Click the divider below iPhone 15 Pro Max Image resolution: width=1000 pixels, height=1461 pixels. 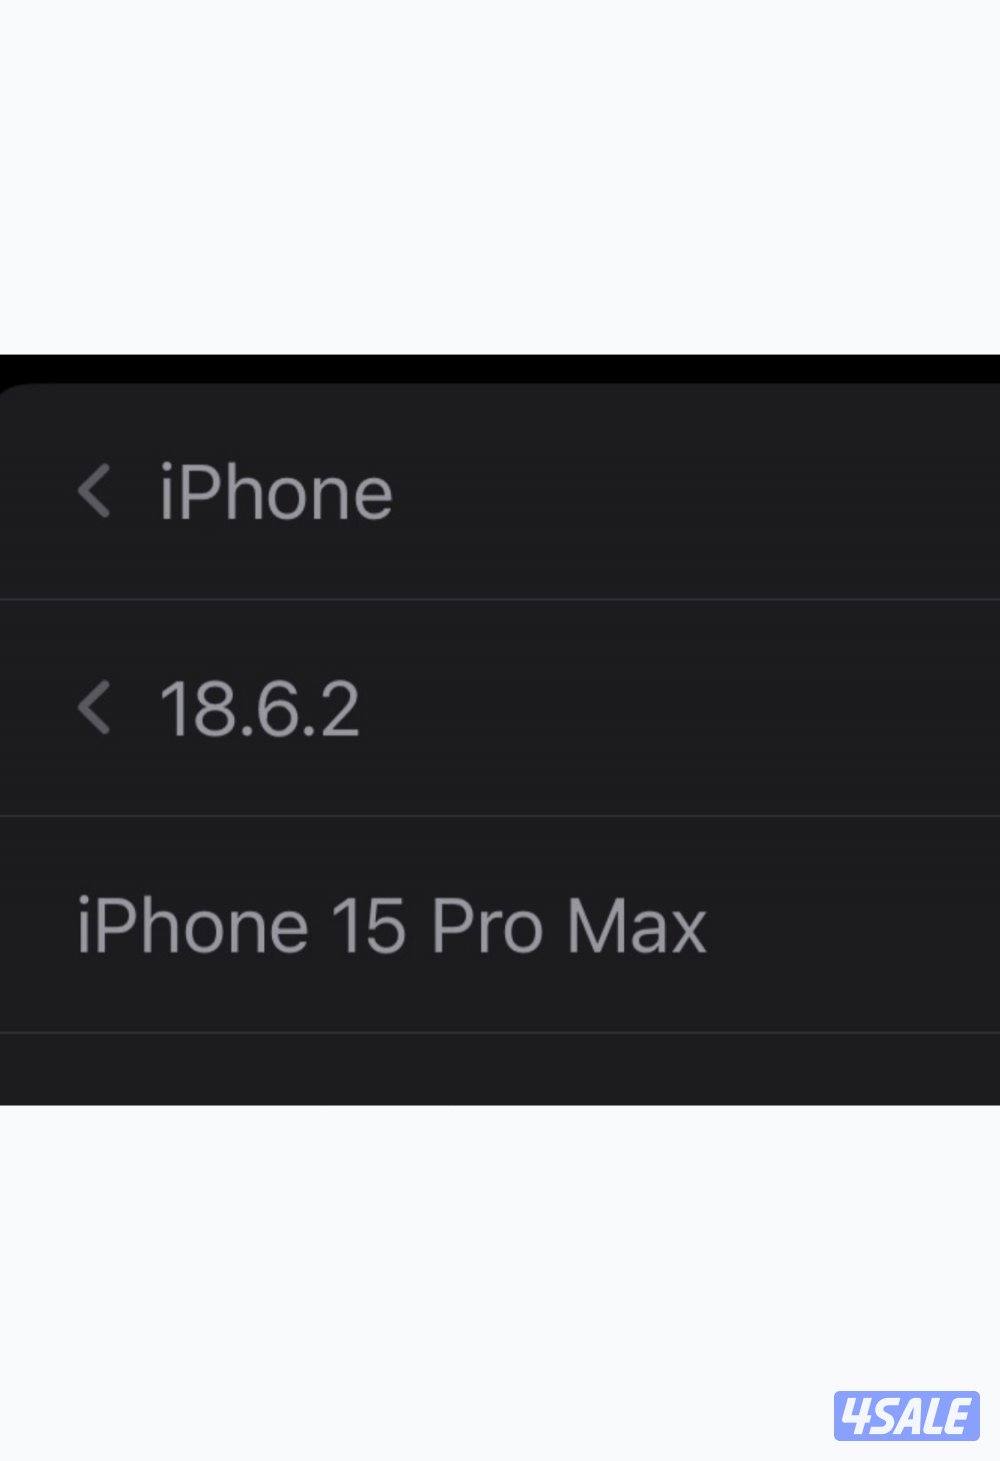click(x=500, y=1032)
